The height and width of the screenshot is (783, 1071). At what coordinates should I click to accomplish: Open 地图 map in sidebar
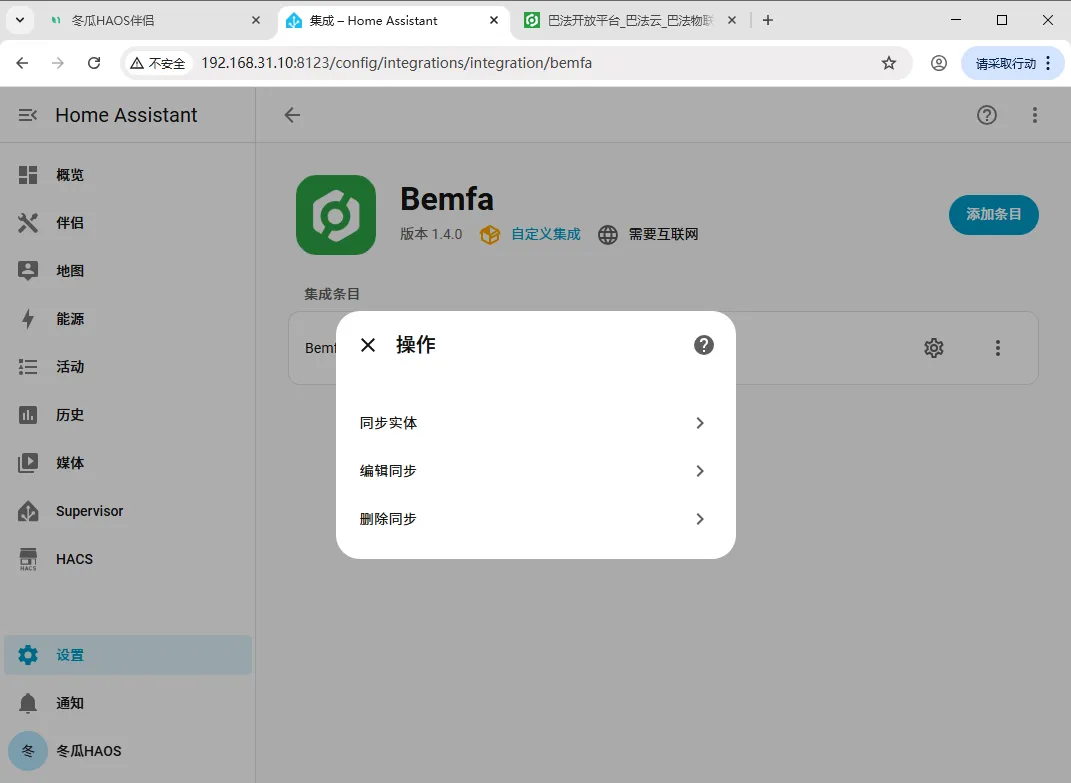pyautogui.click(x=128, y=271)
